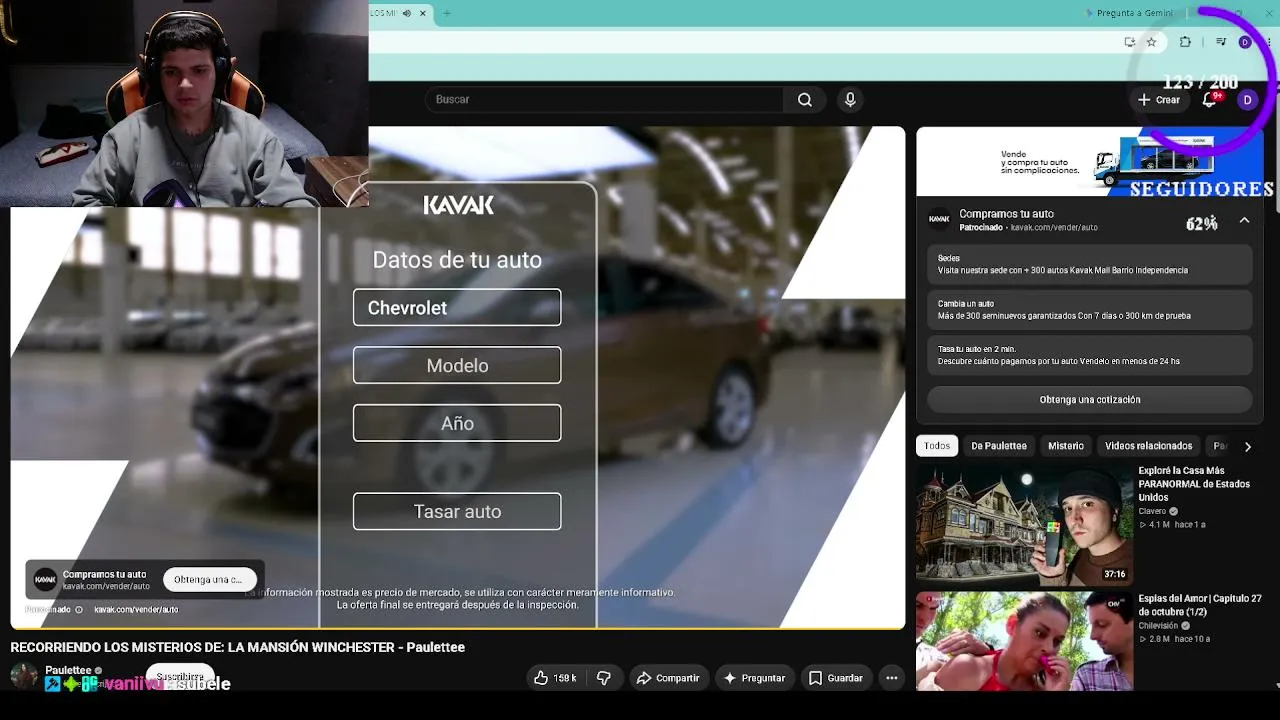The image size is (1280, 720).
Task: Open the more actions ellipsis menu
Action: [x=891, y=678]
